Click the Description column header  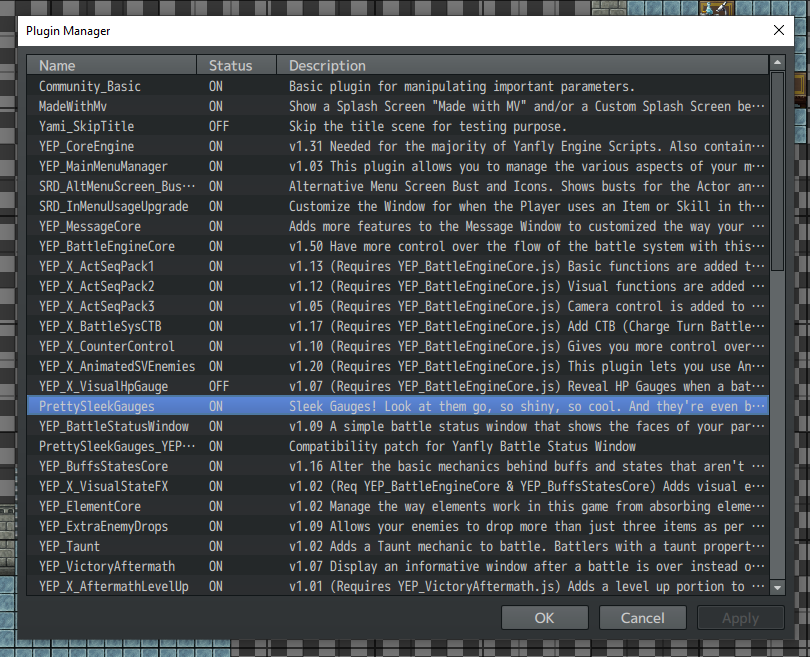[522, 66]
